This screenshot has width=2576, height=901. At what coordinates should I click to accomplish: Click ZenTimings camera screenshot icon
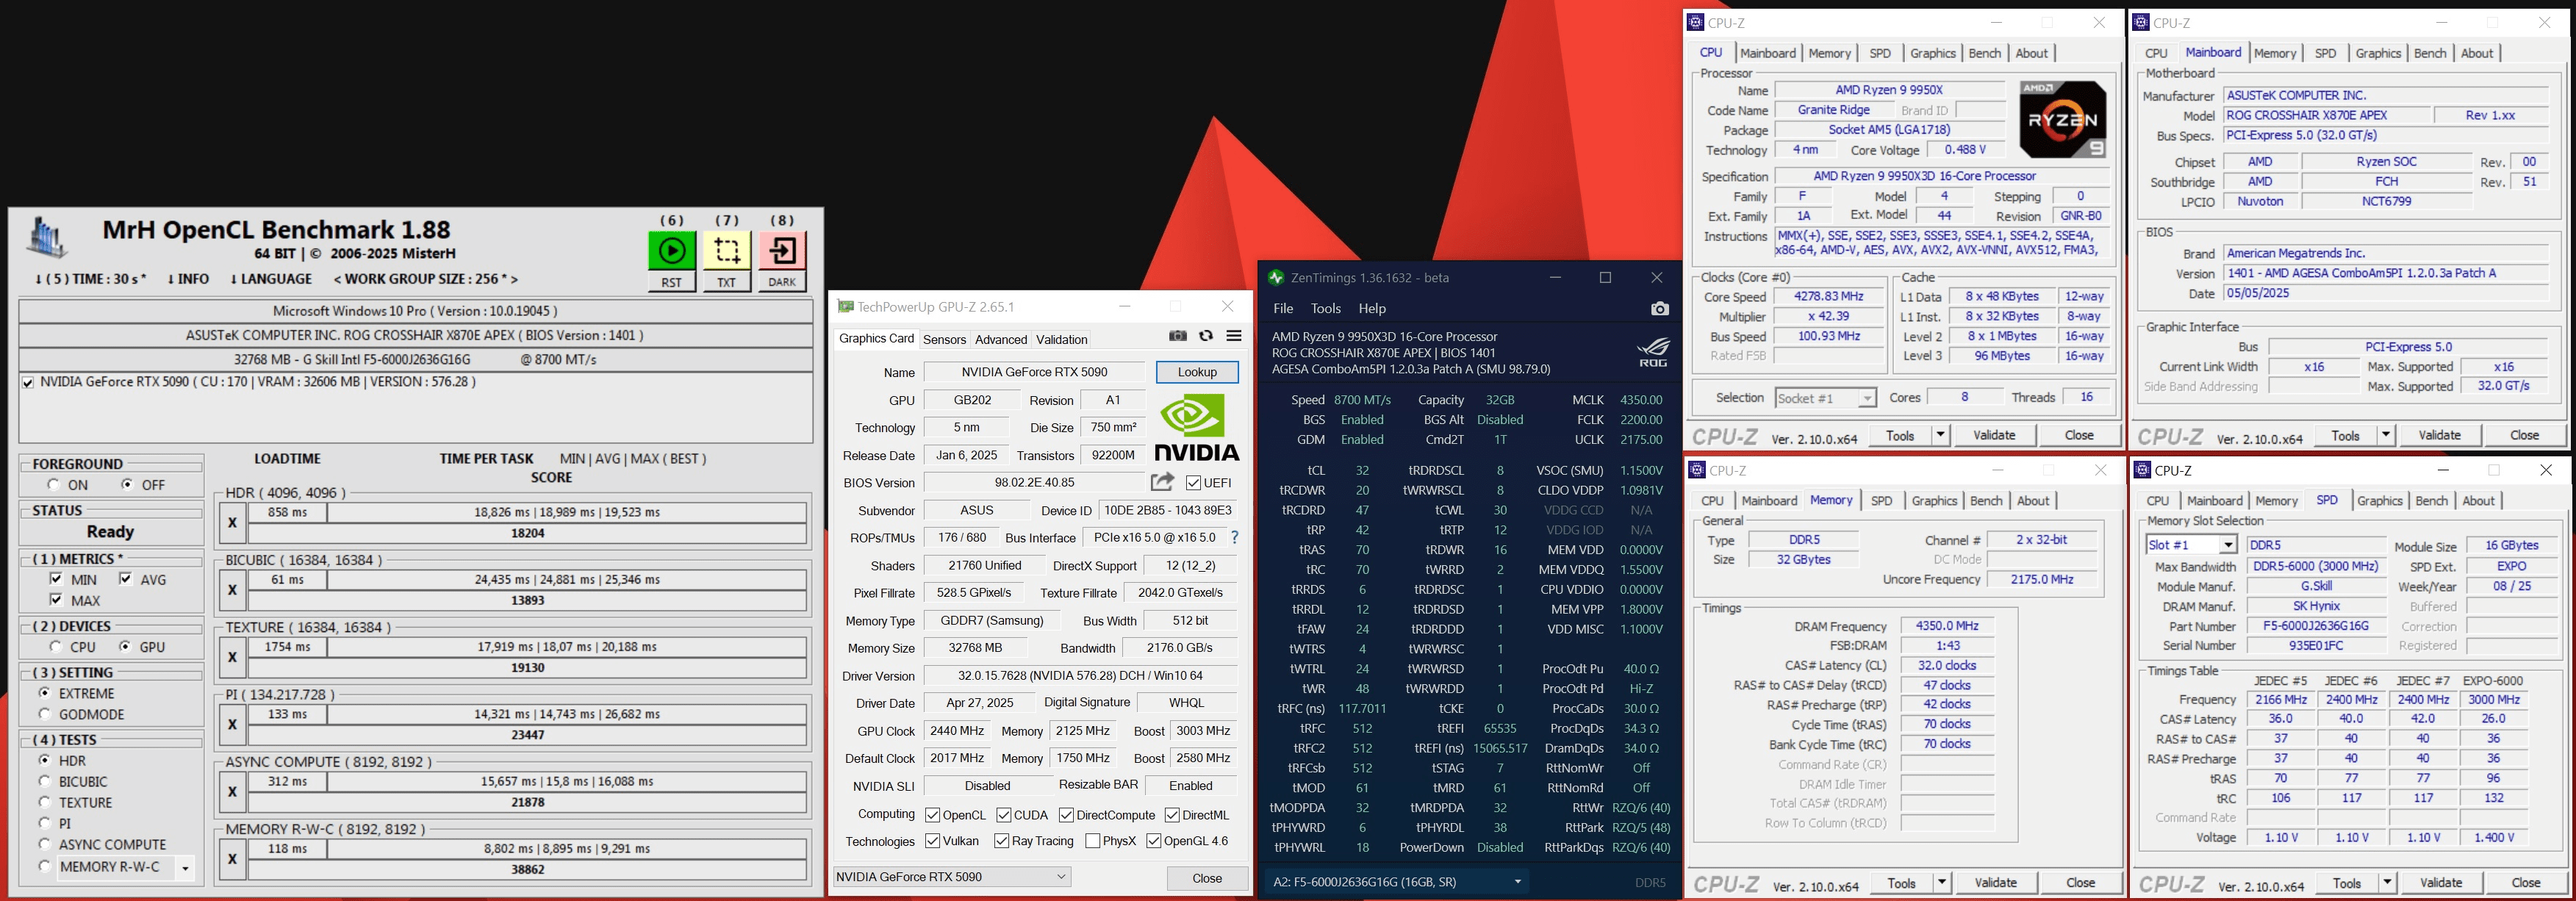1660,309
